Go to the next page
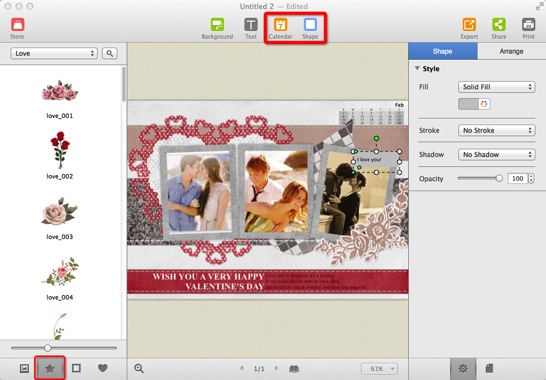Viewport: 546px width, 380px height. (276, 368)
